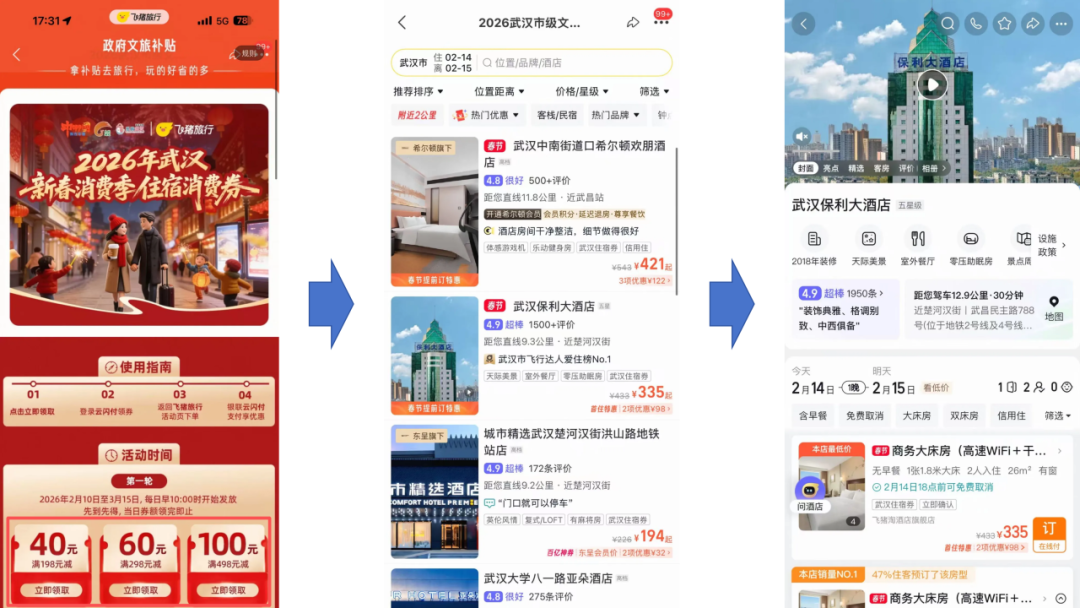The height and width of the screenshot is (608, 1080).
Task: Unmute the hotel video sound
Action: [x=802, y=136]
